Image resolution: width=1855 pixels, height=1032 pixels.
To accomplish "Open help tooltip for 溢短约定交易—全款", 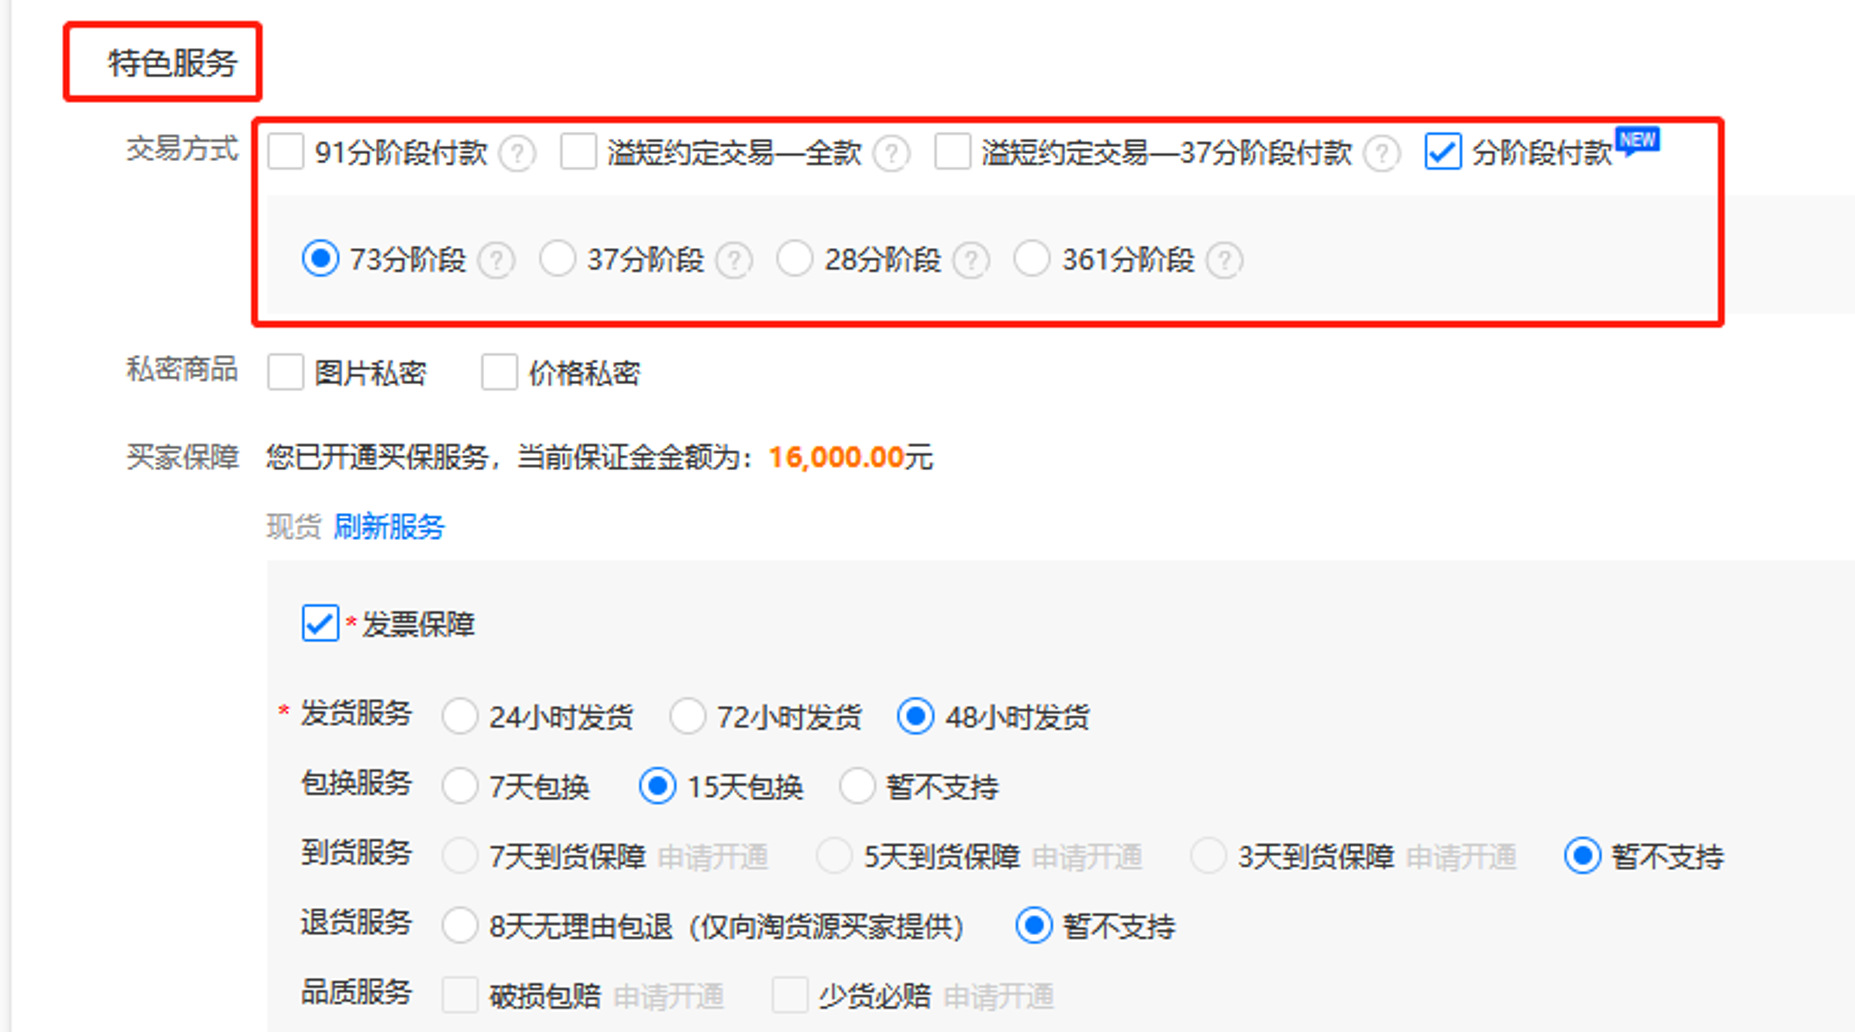I will 893,153.
